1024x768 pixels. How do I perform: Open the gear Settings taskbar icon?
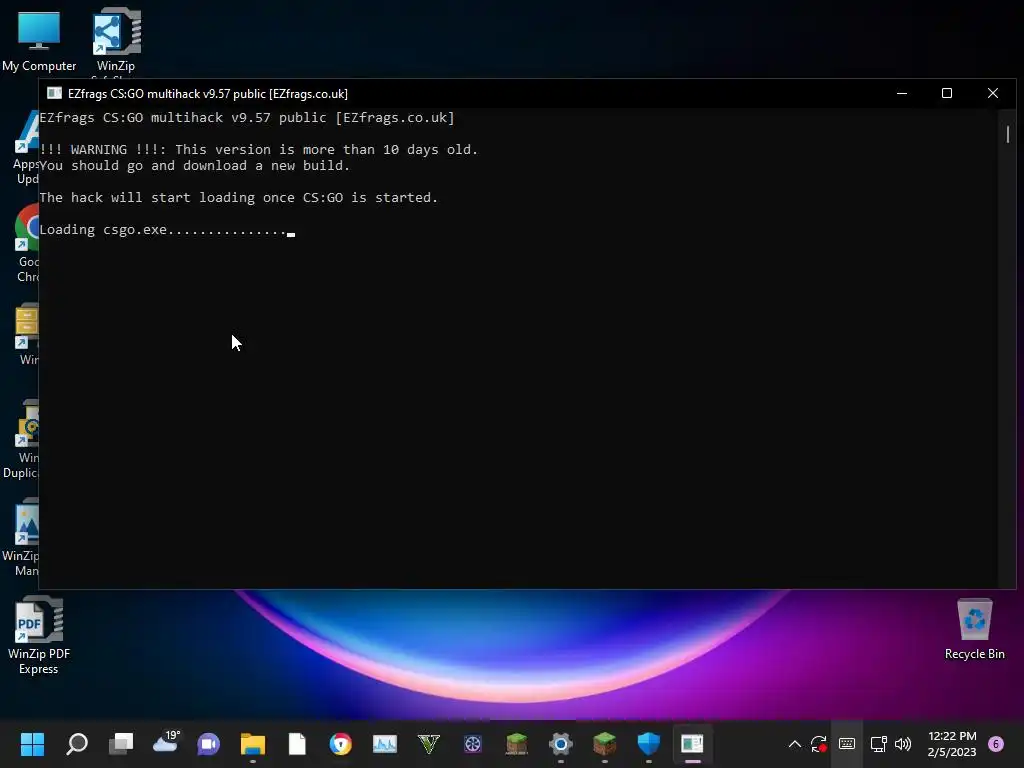point(560,744)
